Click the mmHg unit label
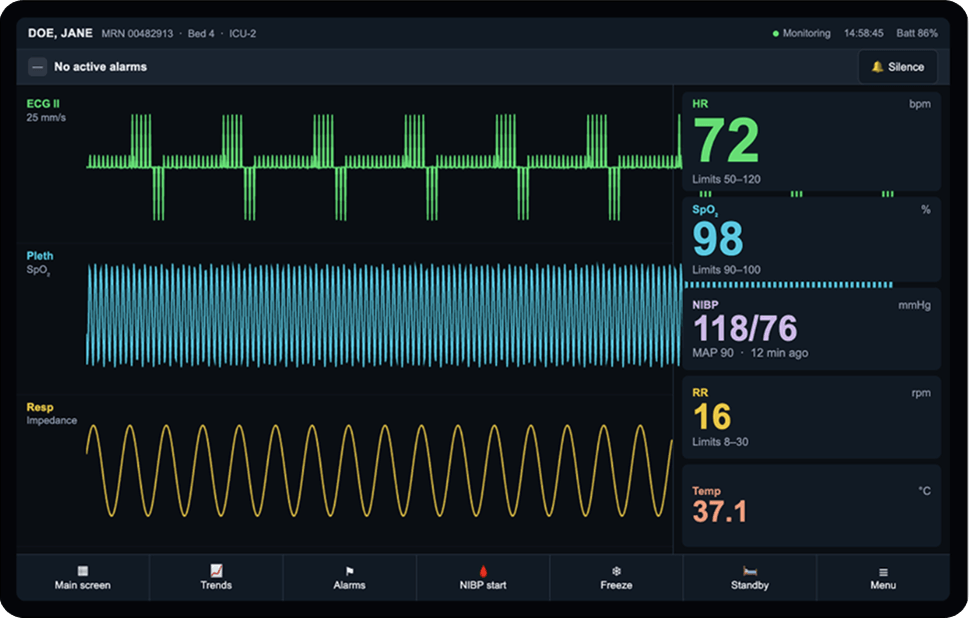 coord(915,305)
